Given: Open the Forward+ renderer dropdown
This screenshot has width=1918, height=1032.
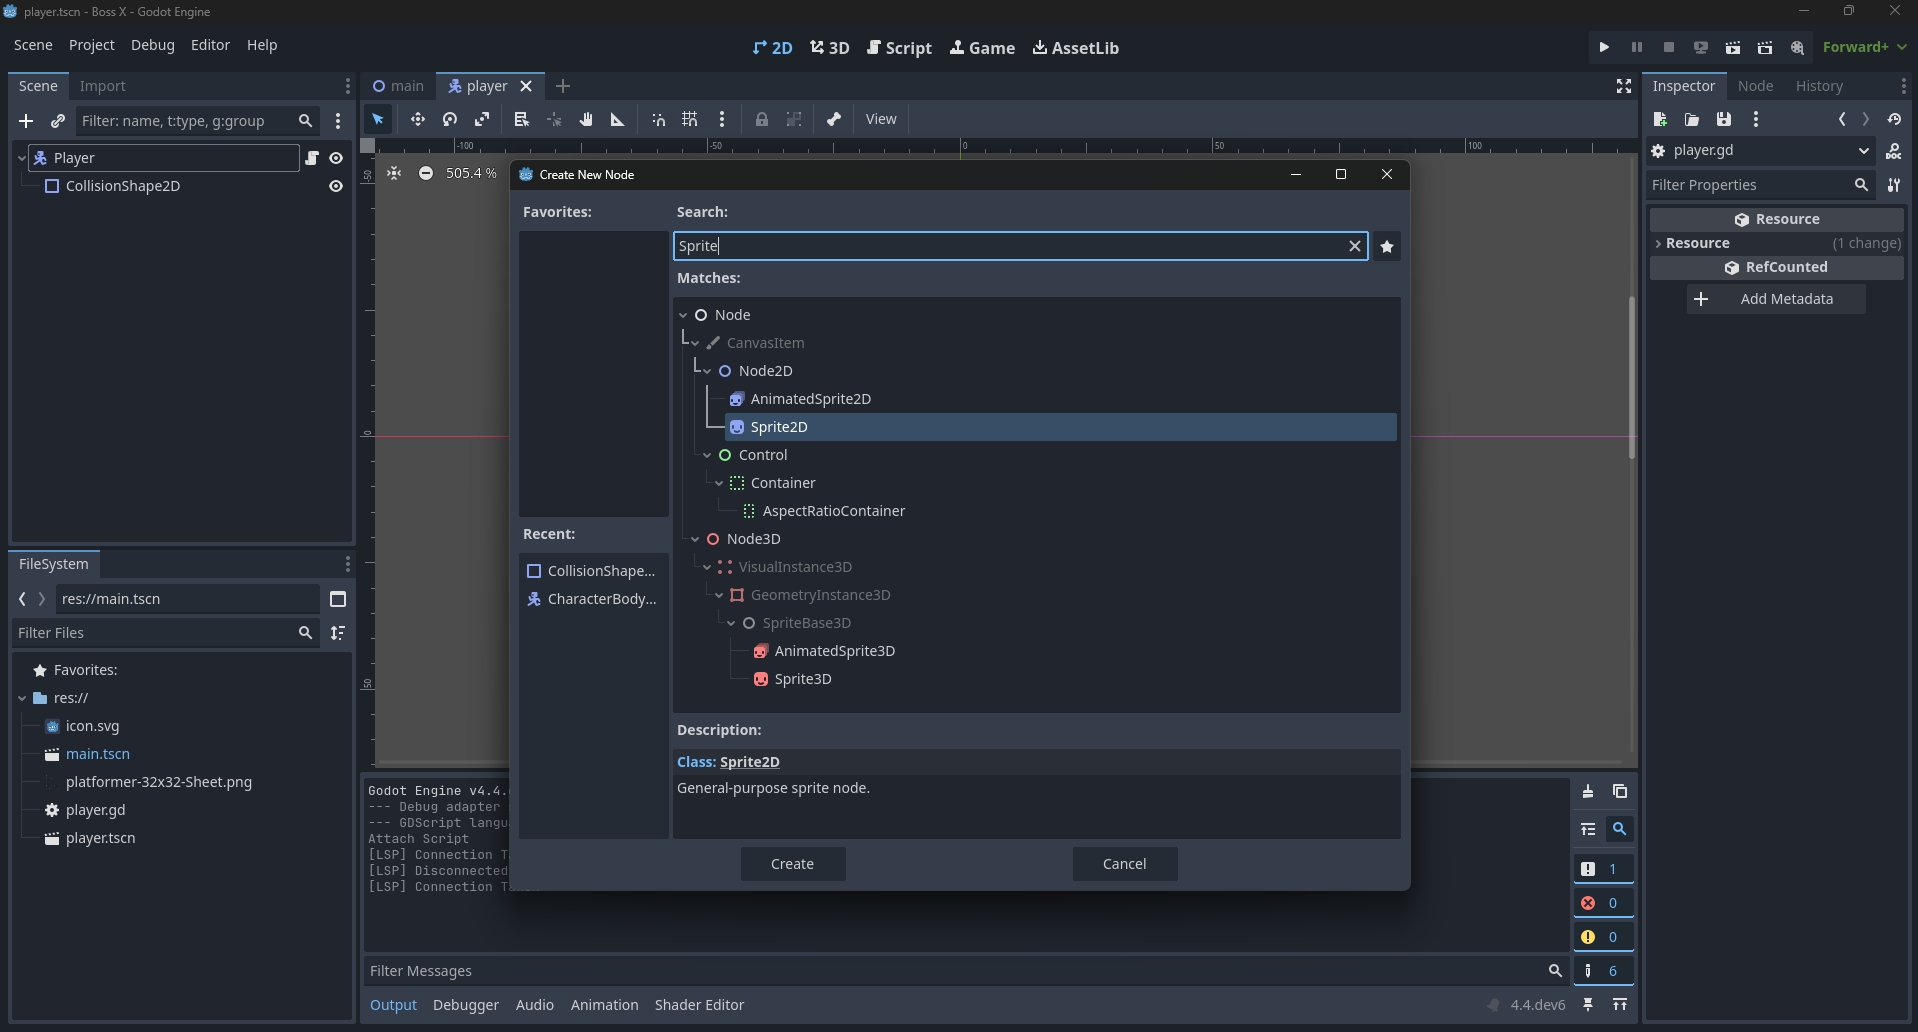Looking at the screenshot, I should click(x=1864, y=47).
